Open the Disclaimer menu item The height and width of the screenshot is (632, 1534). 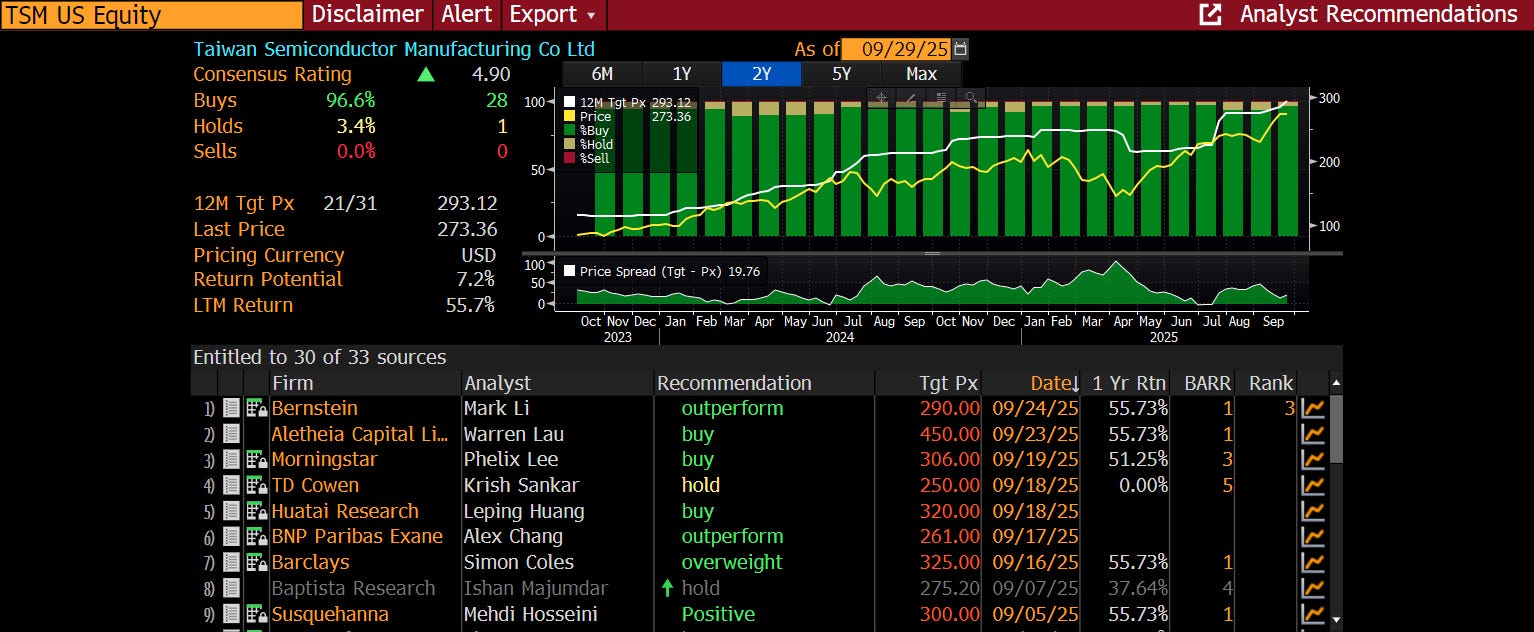(367, 14)
